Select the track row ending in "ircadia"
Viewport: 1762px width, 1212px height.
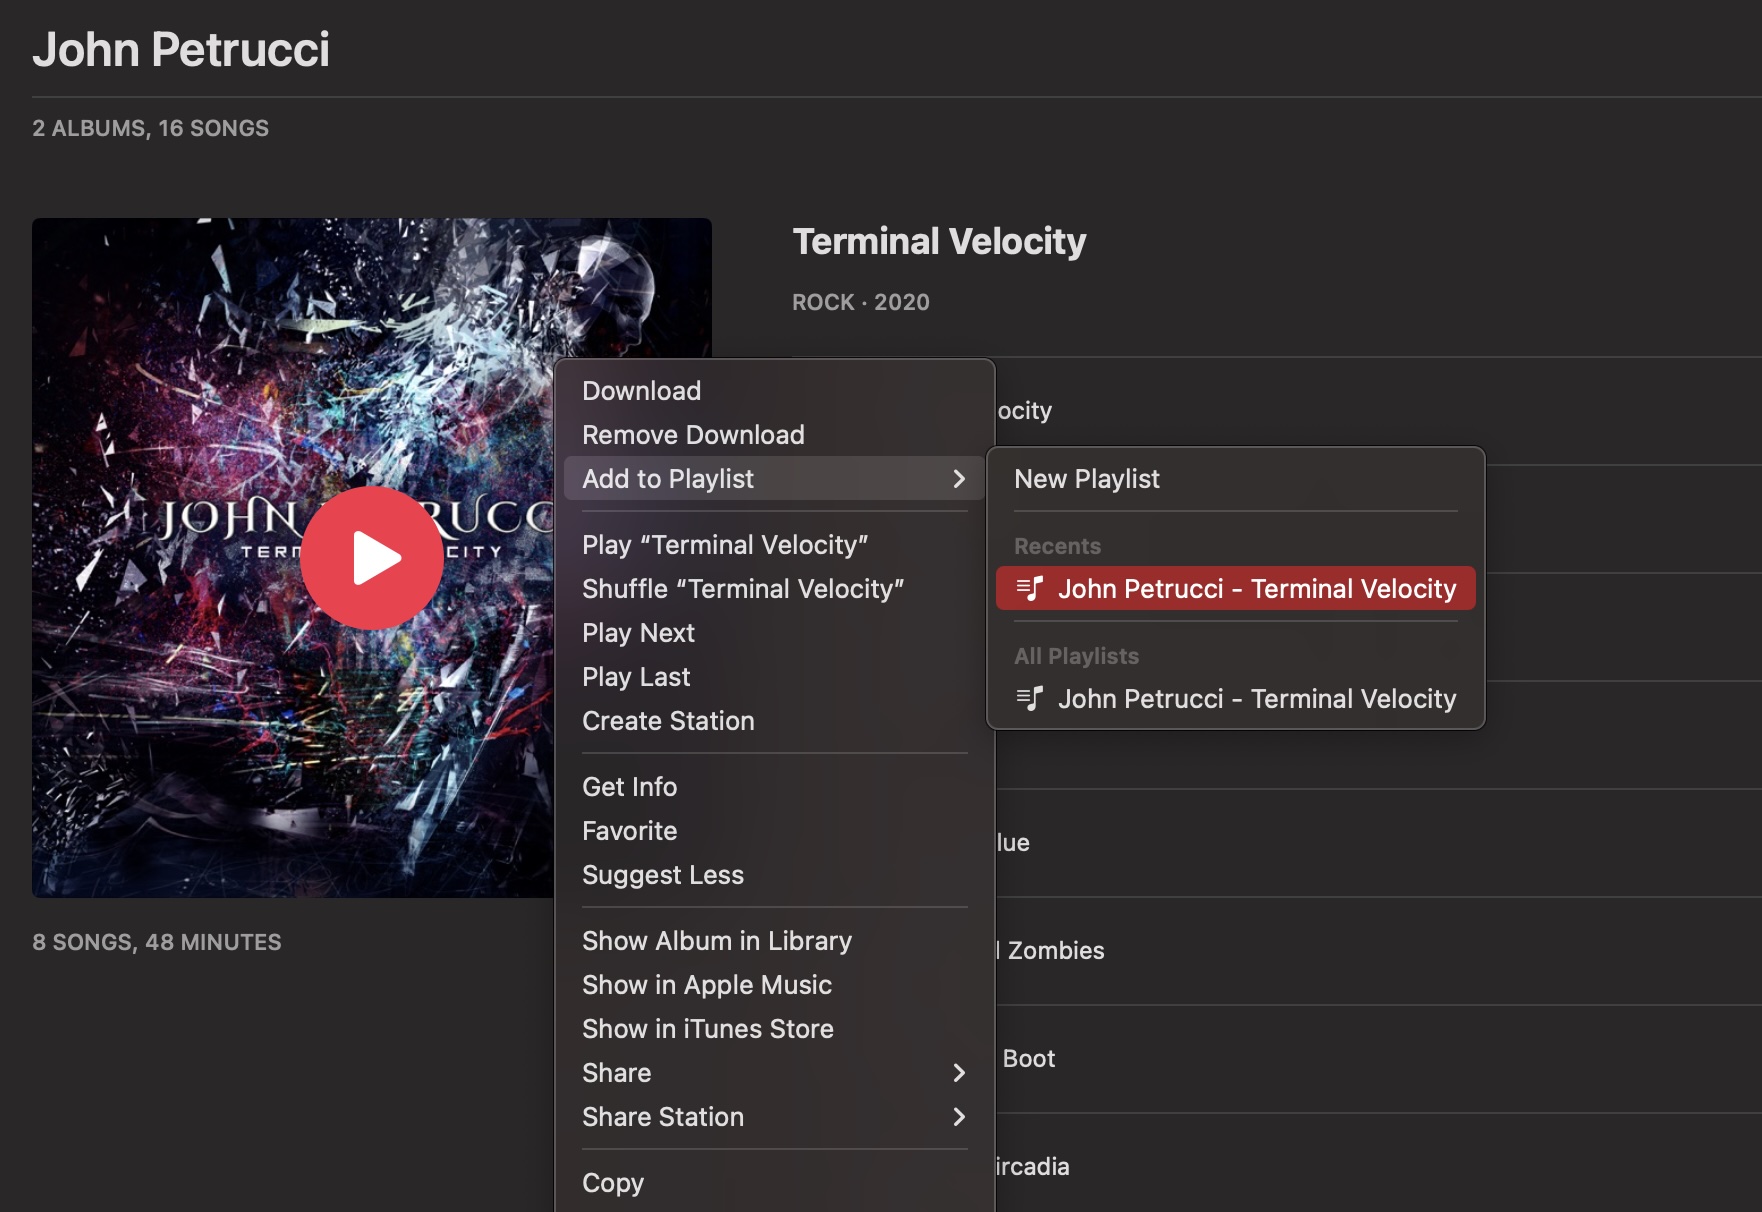tap(1378, 1167)
